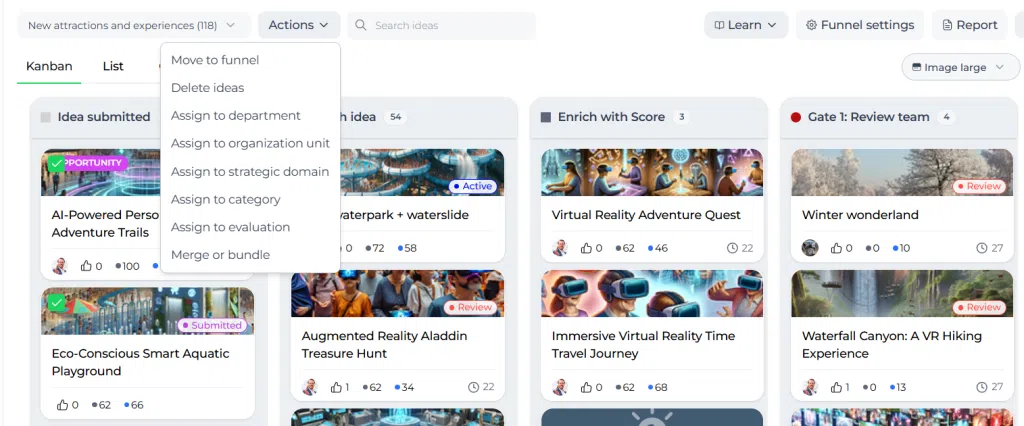Click the clock icon on Waterfall Canyon card
1024x426 pixels.
982,387
